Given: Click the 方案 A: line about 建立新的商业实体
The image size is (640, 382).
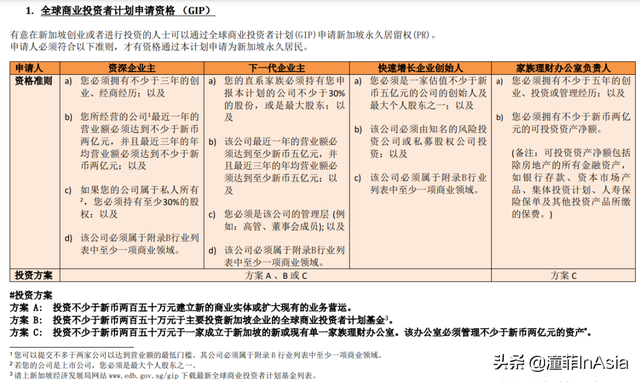Looking at the screenshot, I should pos(181,308).
